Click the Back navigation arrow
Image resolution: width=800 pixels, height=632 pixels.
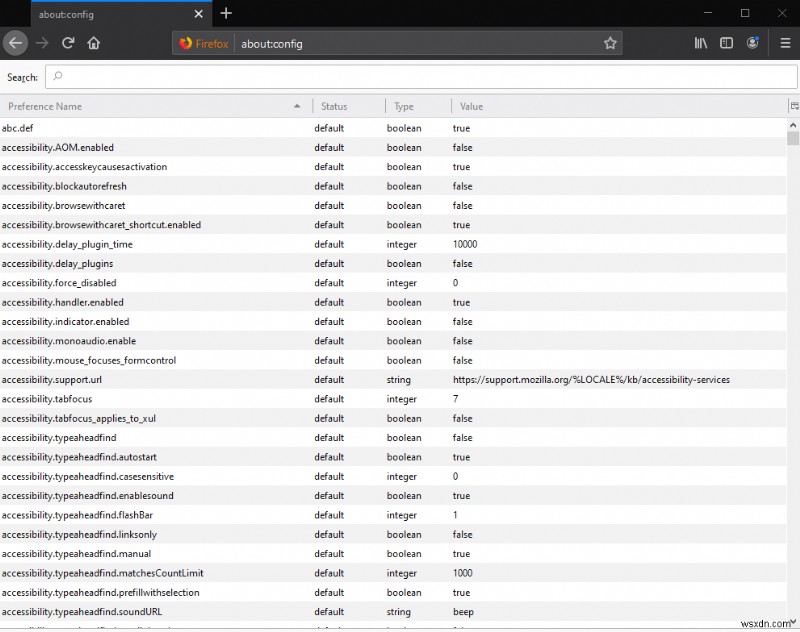(16, 43)
